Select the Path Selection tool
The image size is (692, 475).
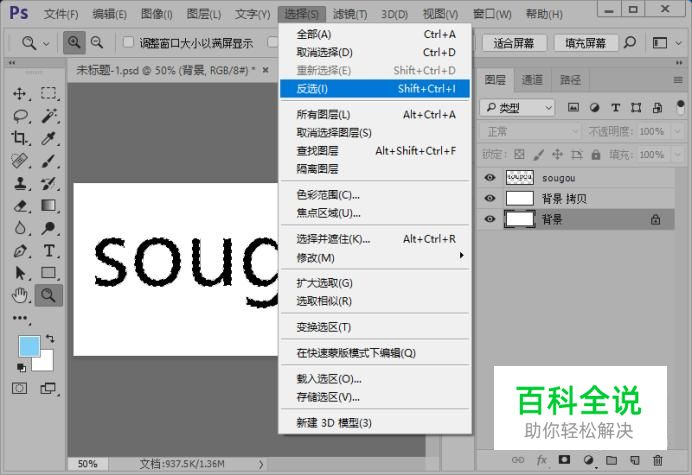point(19,273)
